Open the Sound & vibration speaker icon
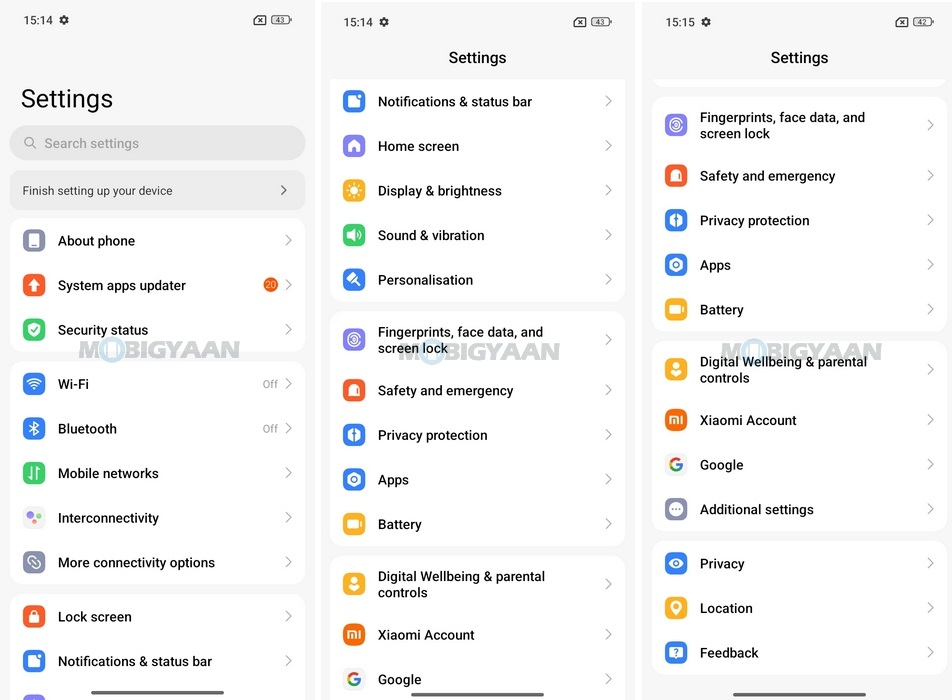Image resolution: width=952 pixels, height=700 pixels. point(354,235)
